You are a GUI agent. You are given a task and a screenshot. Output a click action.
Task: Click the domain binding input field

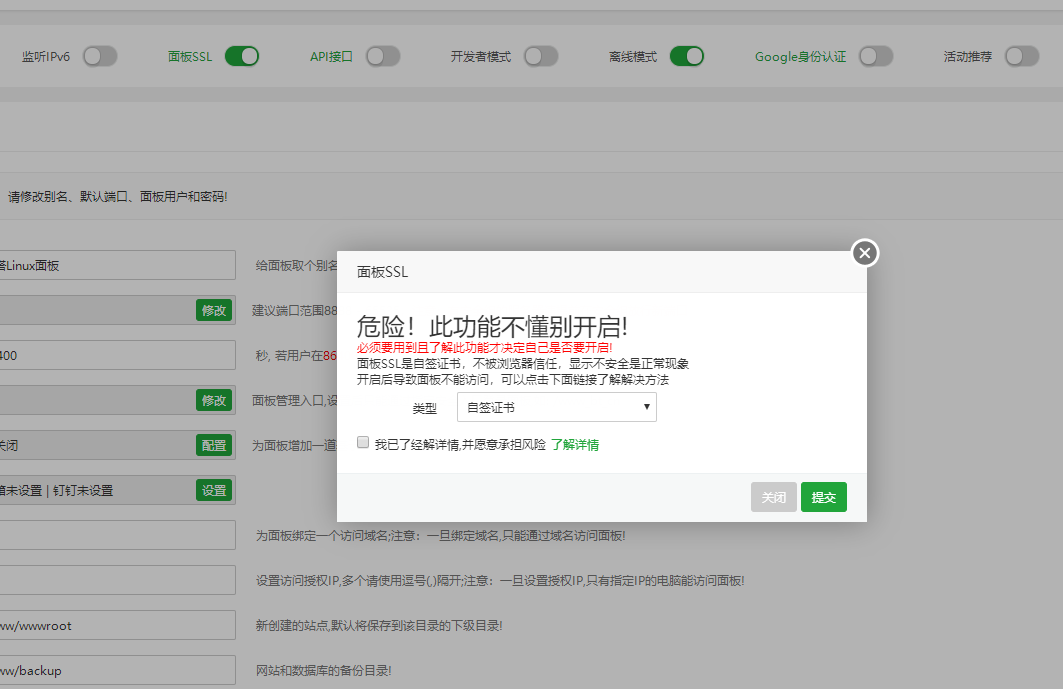click(x=117, y=535)
